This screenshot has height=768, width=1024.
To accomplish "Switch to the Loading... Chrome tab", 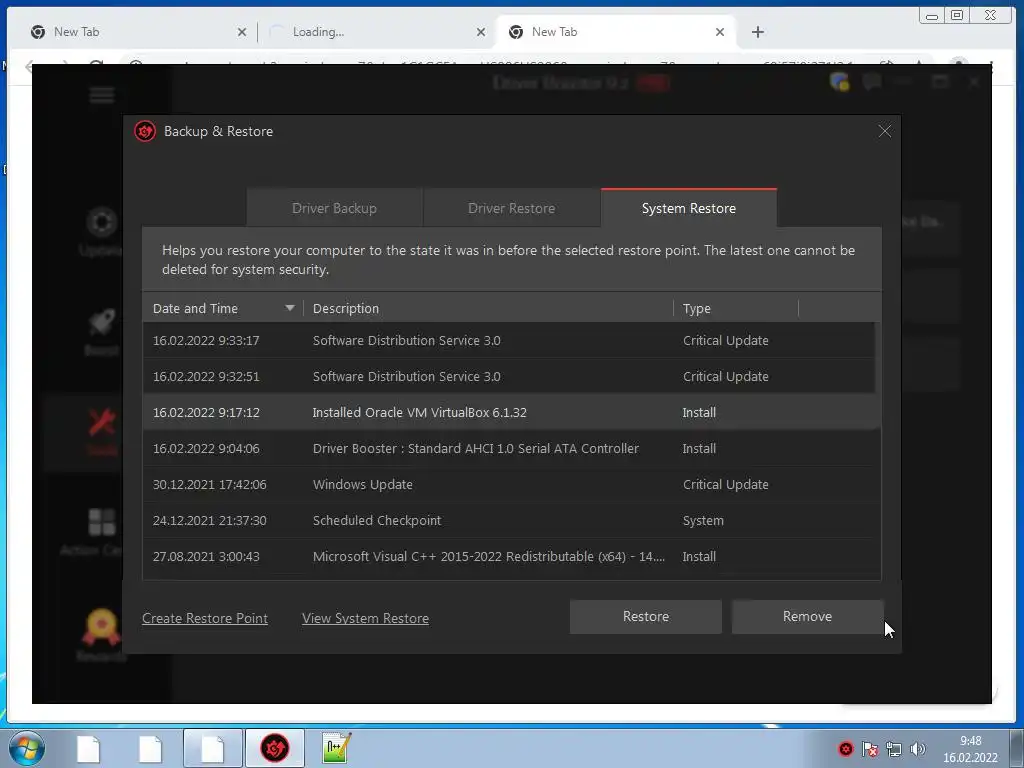I will pyautogui.click(x=377, y=31).
